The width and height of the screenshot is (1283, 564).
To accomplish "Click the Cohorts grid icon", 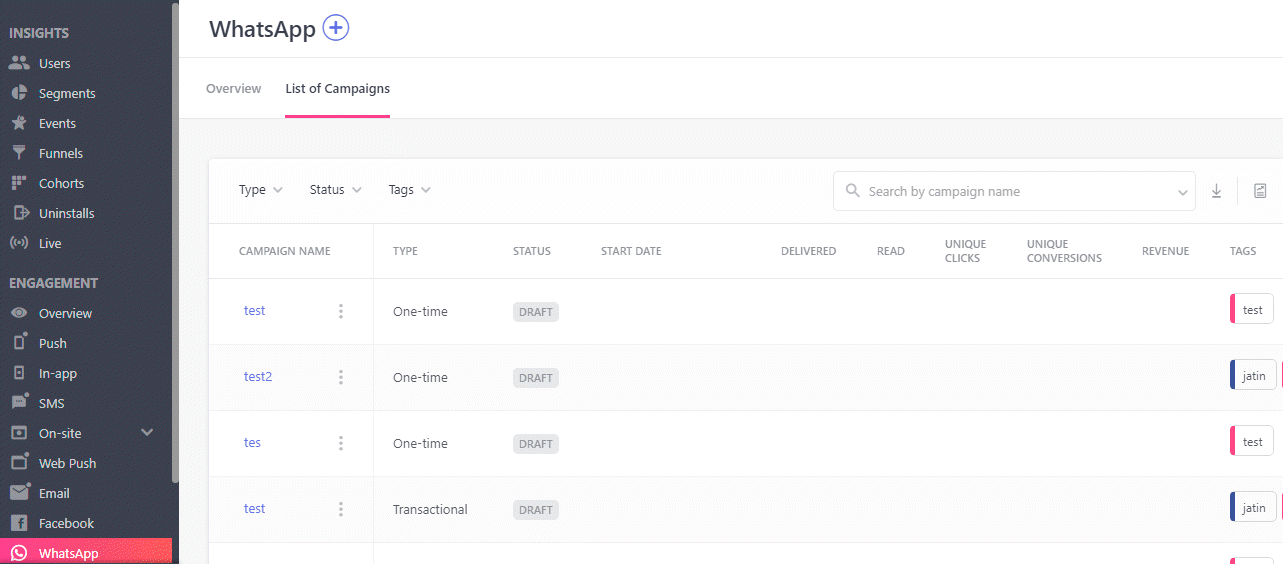I will (19, 183).
